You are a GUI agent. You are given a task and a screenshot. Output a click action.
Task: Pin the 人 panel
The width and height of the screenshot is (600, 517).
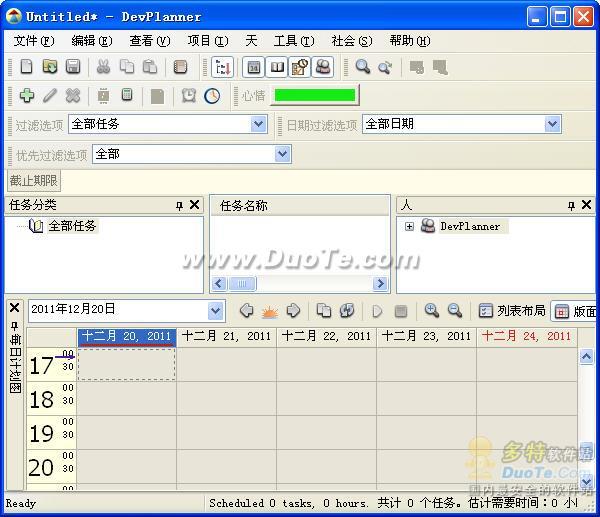[571, 206]
